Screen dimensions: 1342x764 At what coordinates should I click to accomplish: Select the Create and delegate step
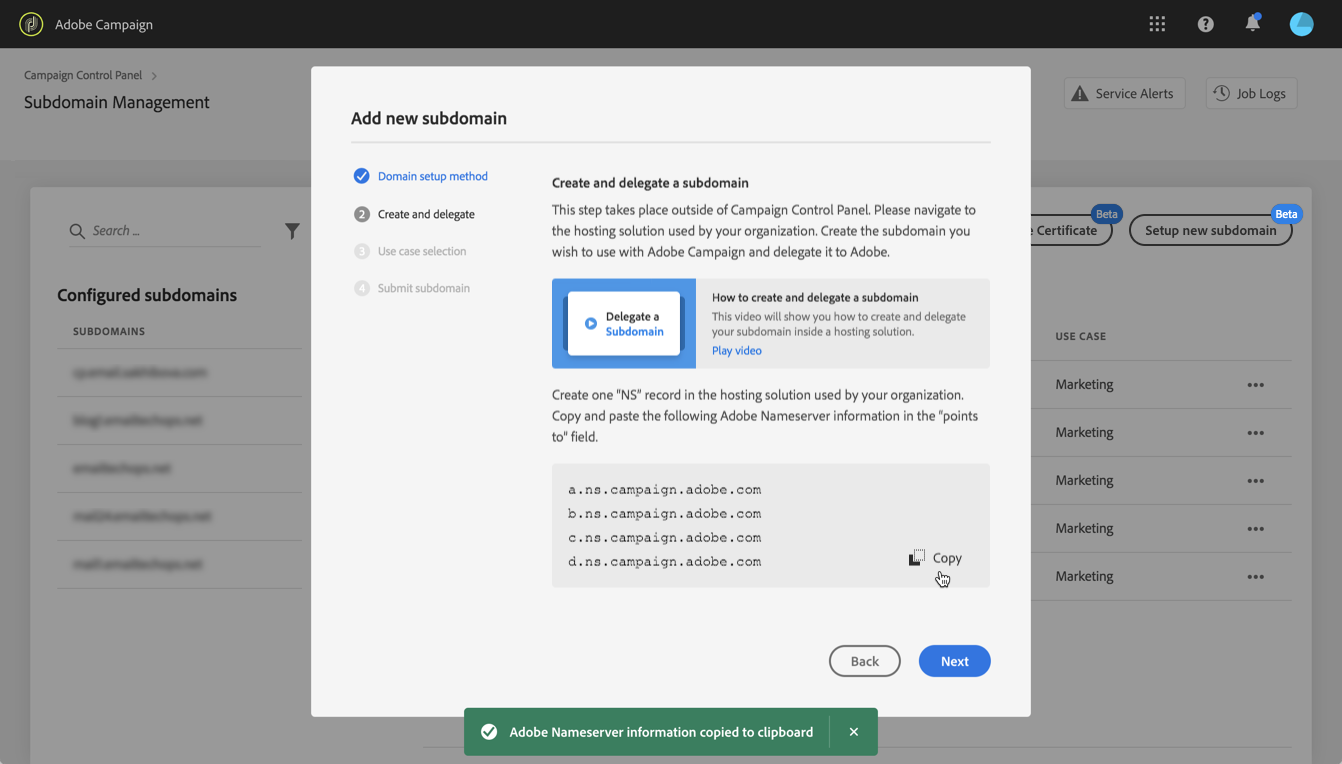[426, 214]
